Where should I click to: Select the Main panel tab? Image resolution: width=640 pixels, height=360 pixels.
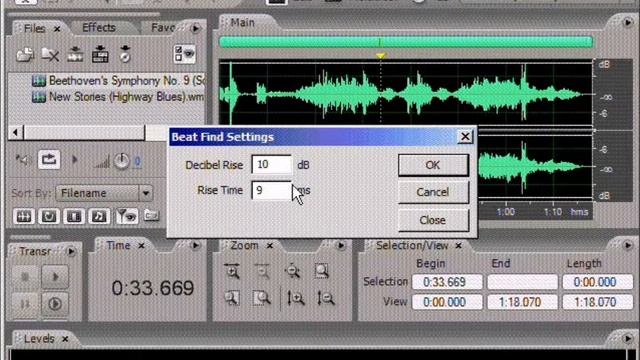(242, 23)
